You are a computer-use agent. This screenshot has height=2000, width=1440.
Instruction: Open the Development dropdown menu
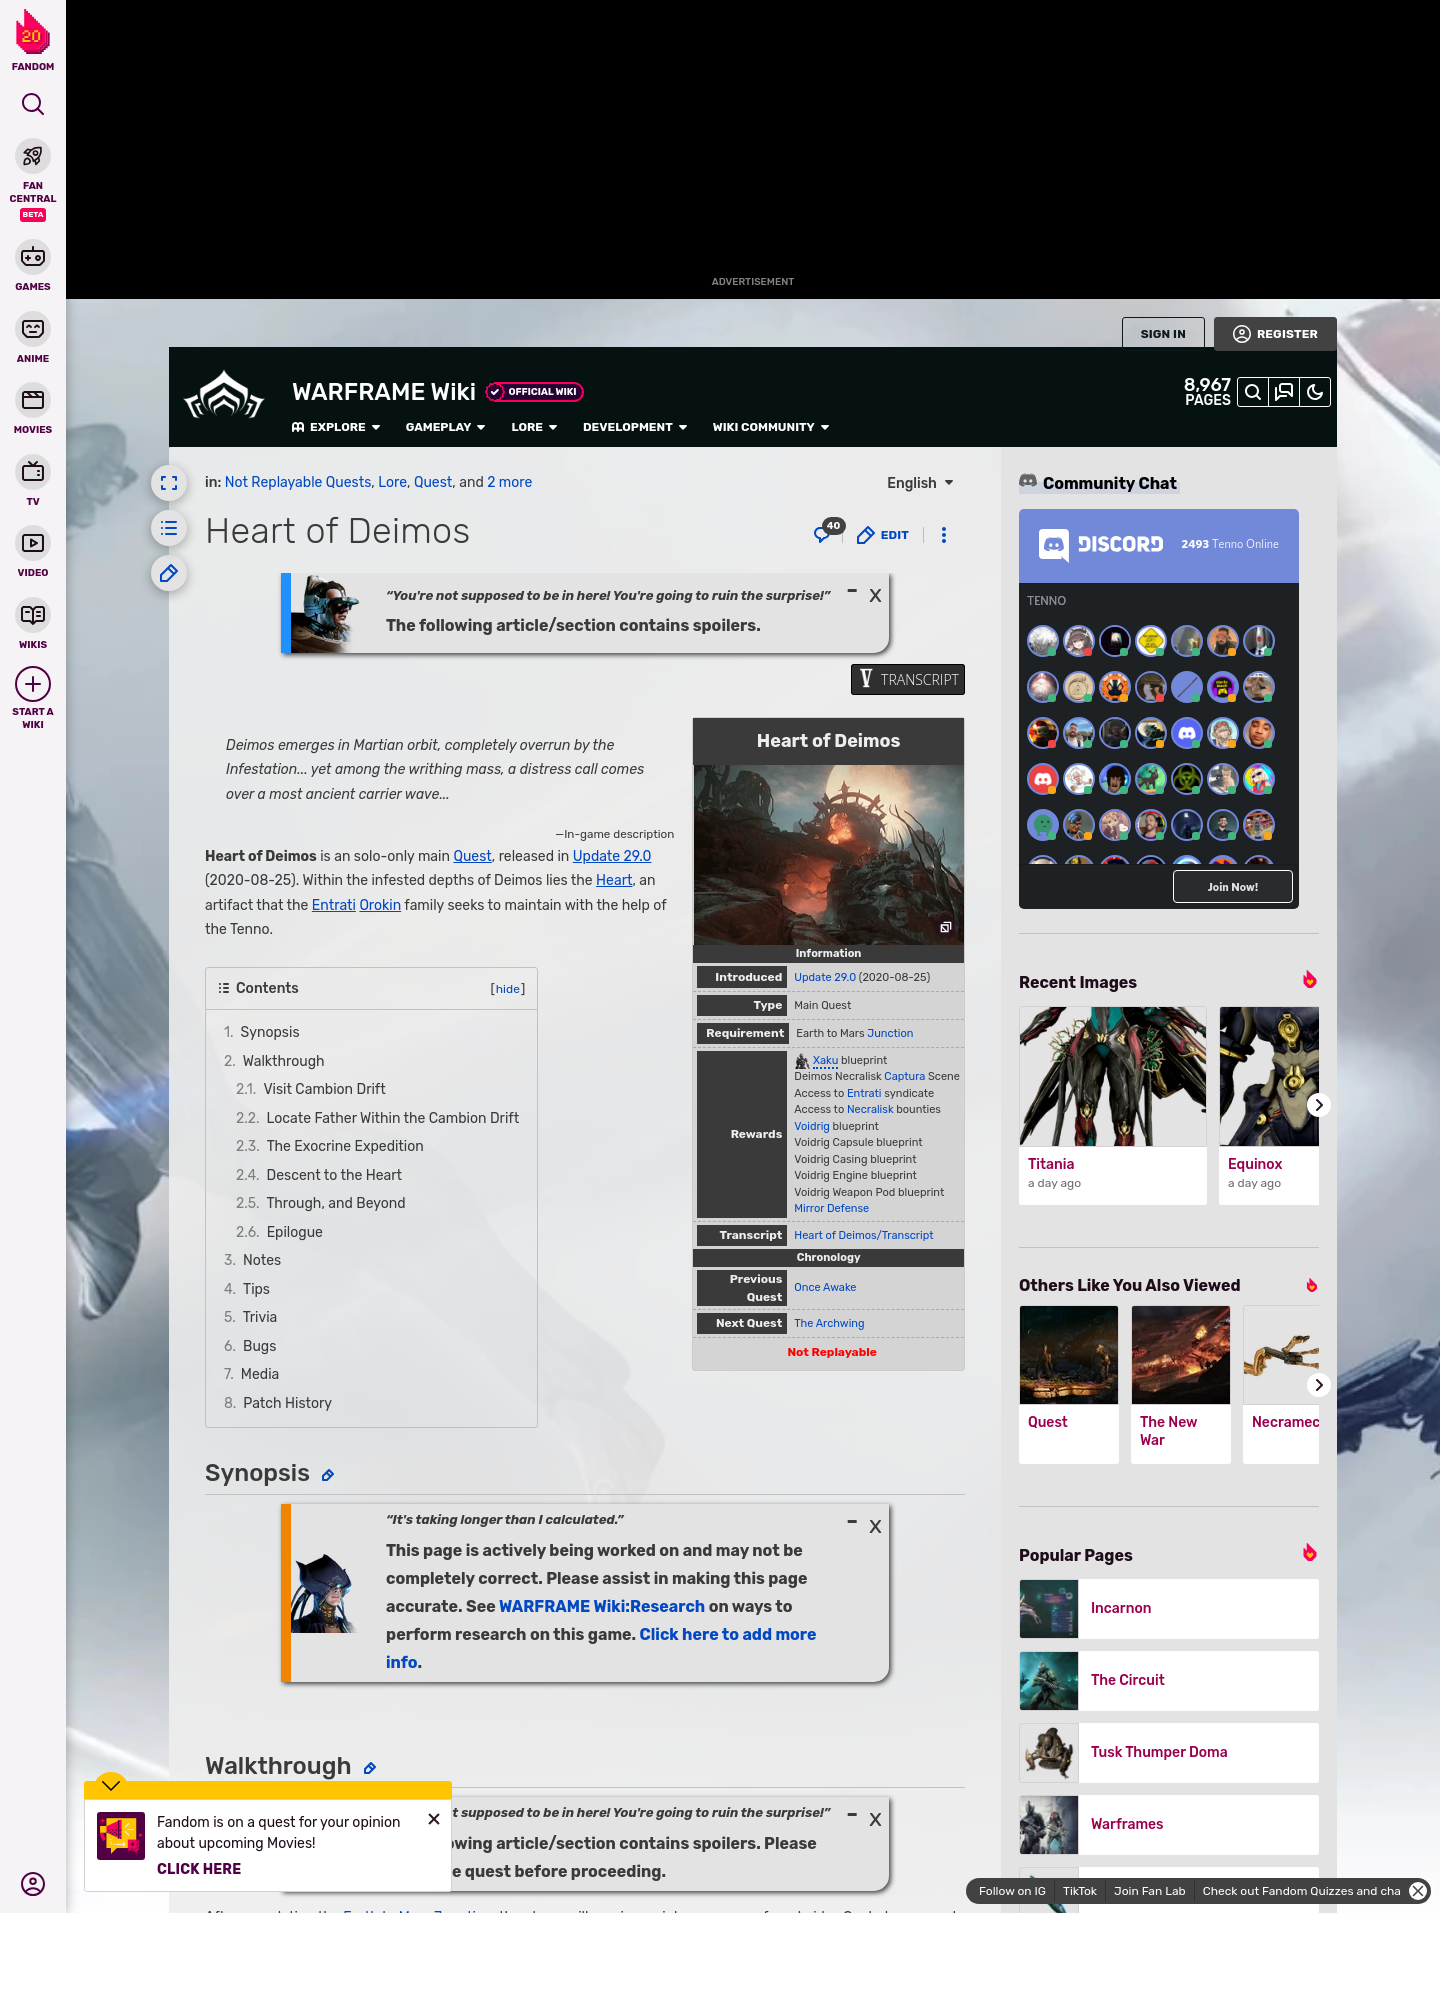[x=635, y=427]
